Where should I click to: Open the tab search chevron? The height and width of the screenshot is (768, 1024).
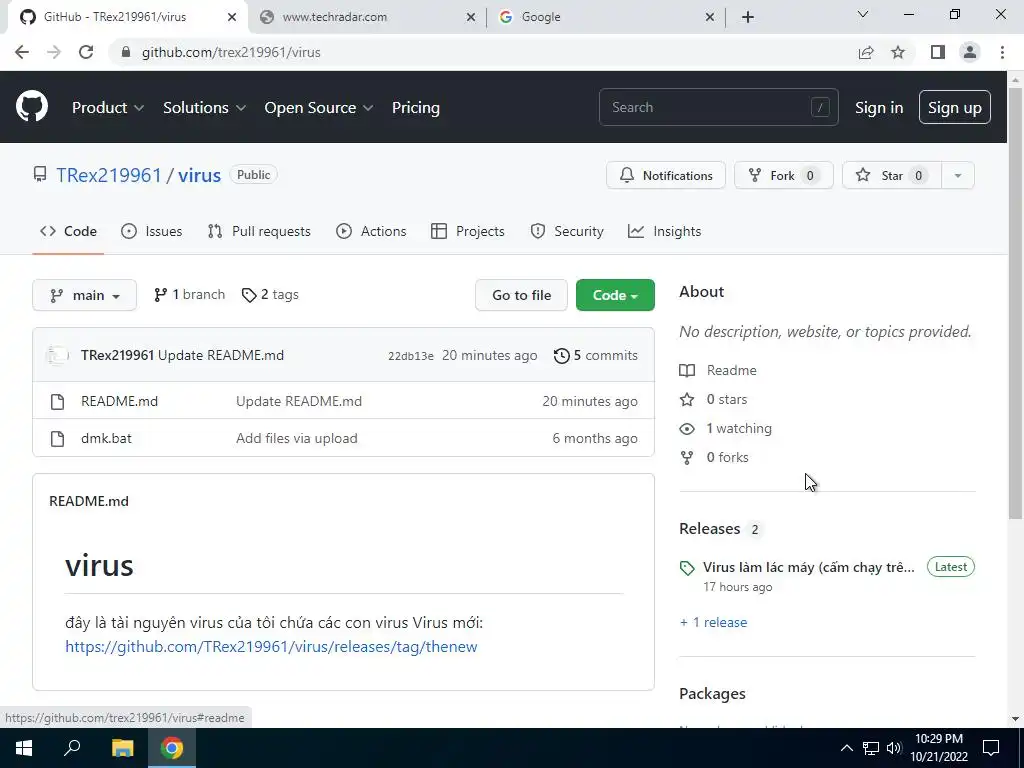(x=863, y=14)
